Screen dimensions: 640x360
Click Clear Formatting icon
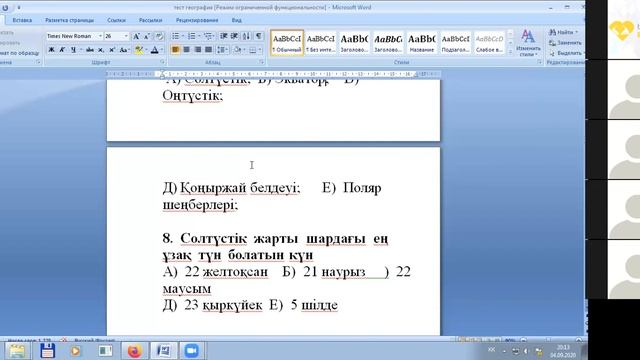tap(159, 36)
